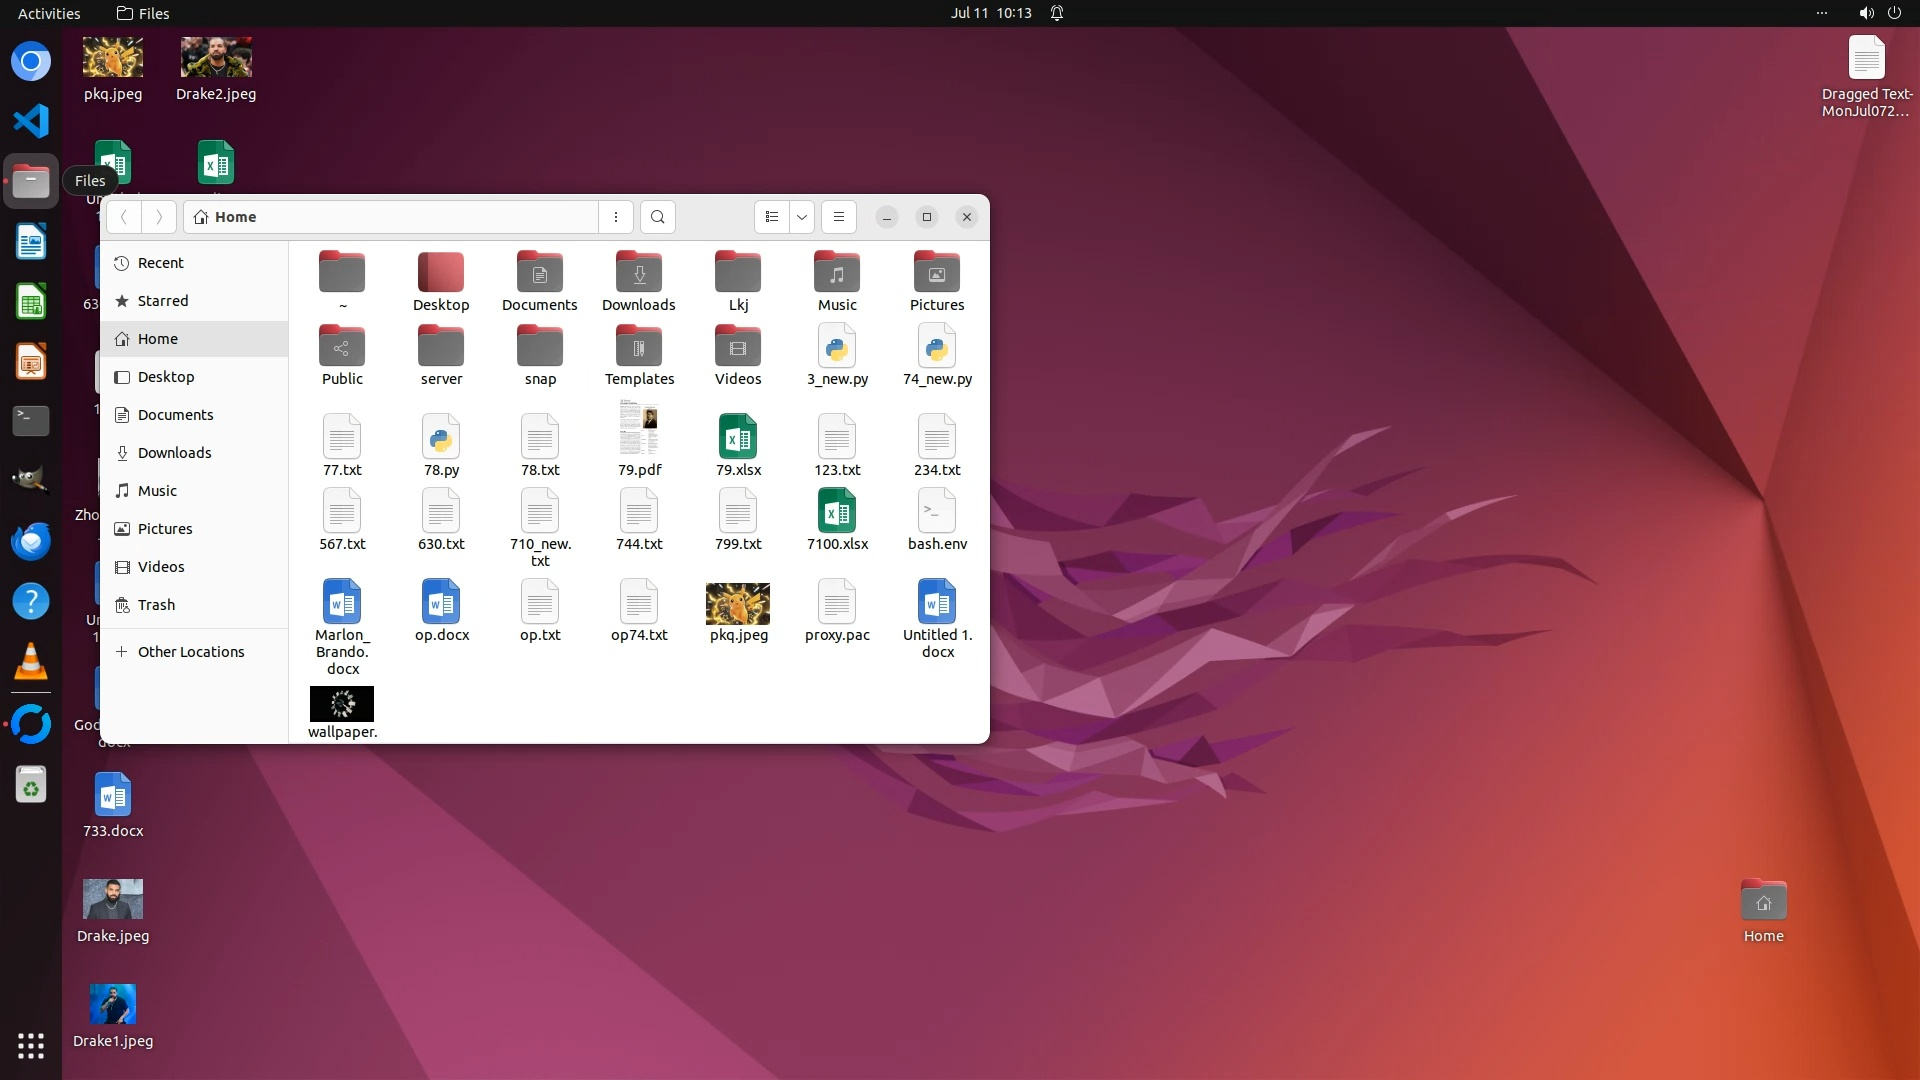Expand Other Locations in the sidebar
Image resolution: width=1920 pixels, height=1080 pixels.
190,652
